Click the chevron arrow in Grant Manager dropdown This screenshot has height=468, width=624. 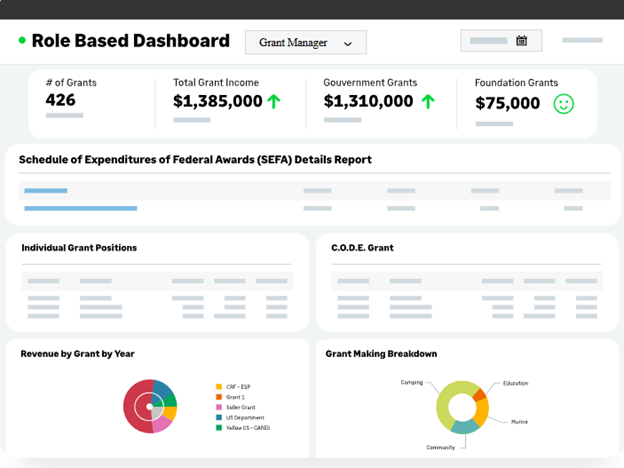coord(348,44)
